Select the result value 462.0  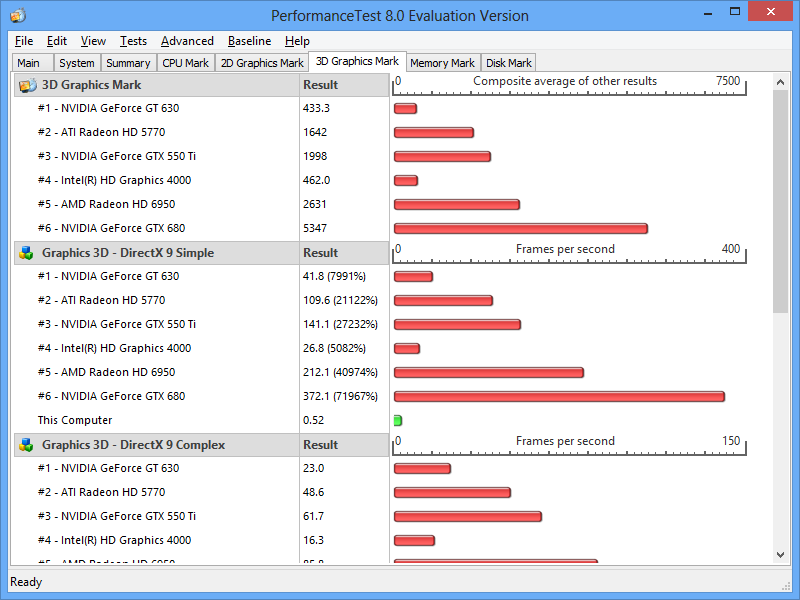(316, 180)
